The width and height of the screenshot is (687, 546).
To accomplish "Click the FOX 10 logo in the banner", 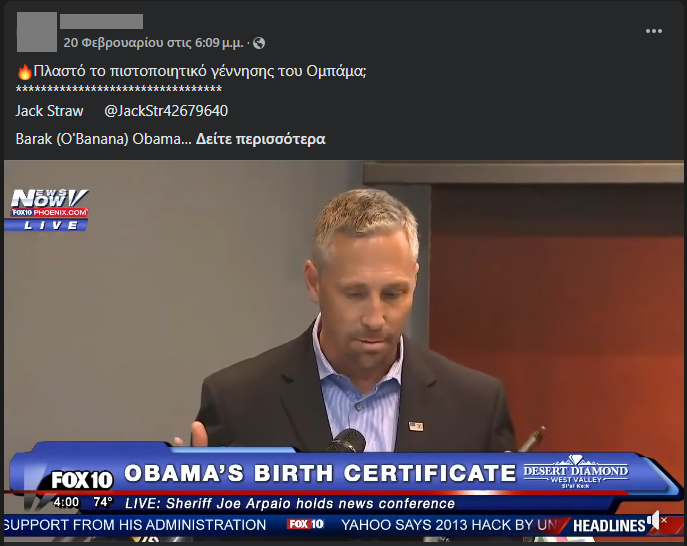I will (82, 480).
